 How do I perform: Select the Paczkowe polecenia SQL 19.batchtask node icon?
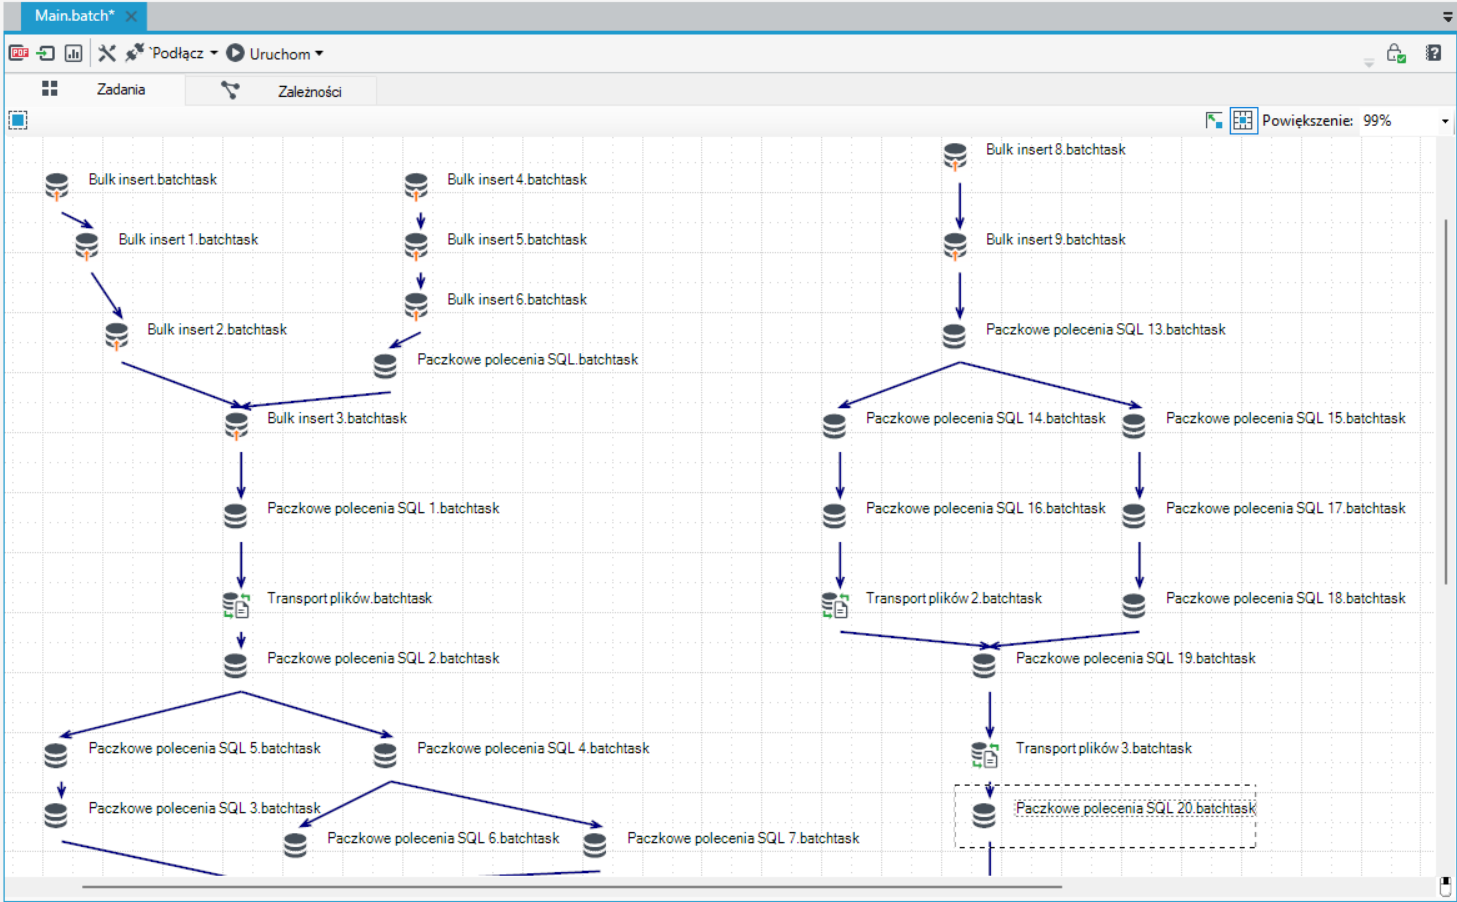tap(984, 664)
